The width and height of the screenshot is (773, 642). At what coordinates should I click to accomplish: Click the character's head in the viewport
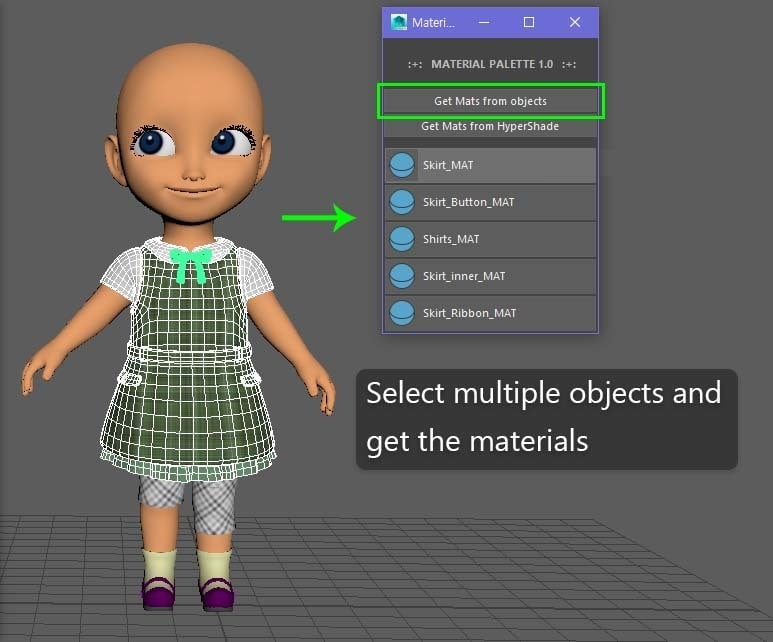pos(189,133)
